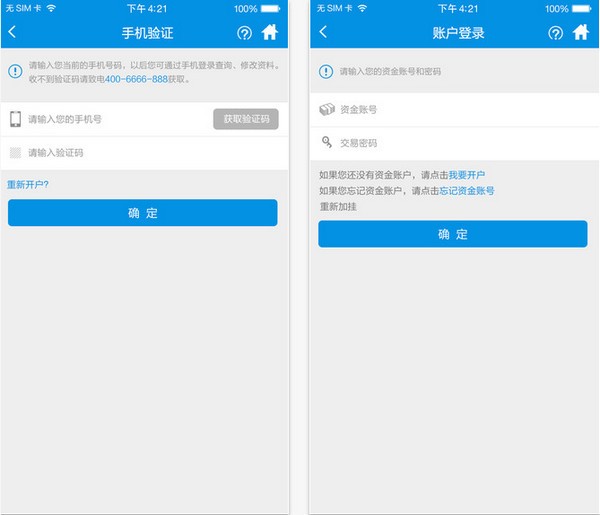Click the phone icon in the mobile number row
The image size is (600, 515).
[16, 119]
